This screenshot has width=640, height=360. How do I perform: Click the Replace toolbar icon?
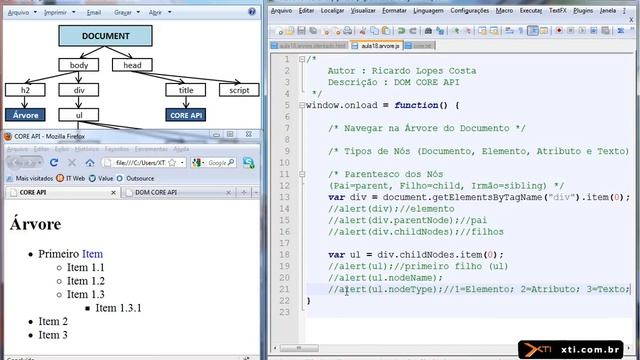point(440,31)
